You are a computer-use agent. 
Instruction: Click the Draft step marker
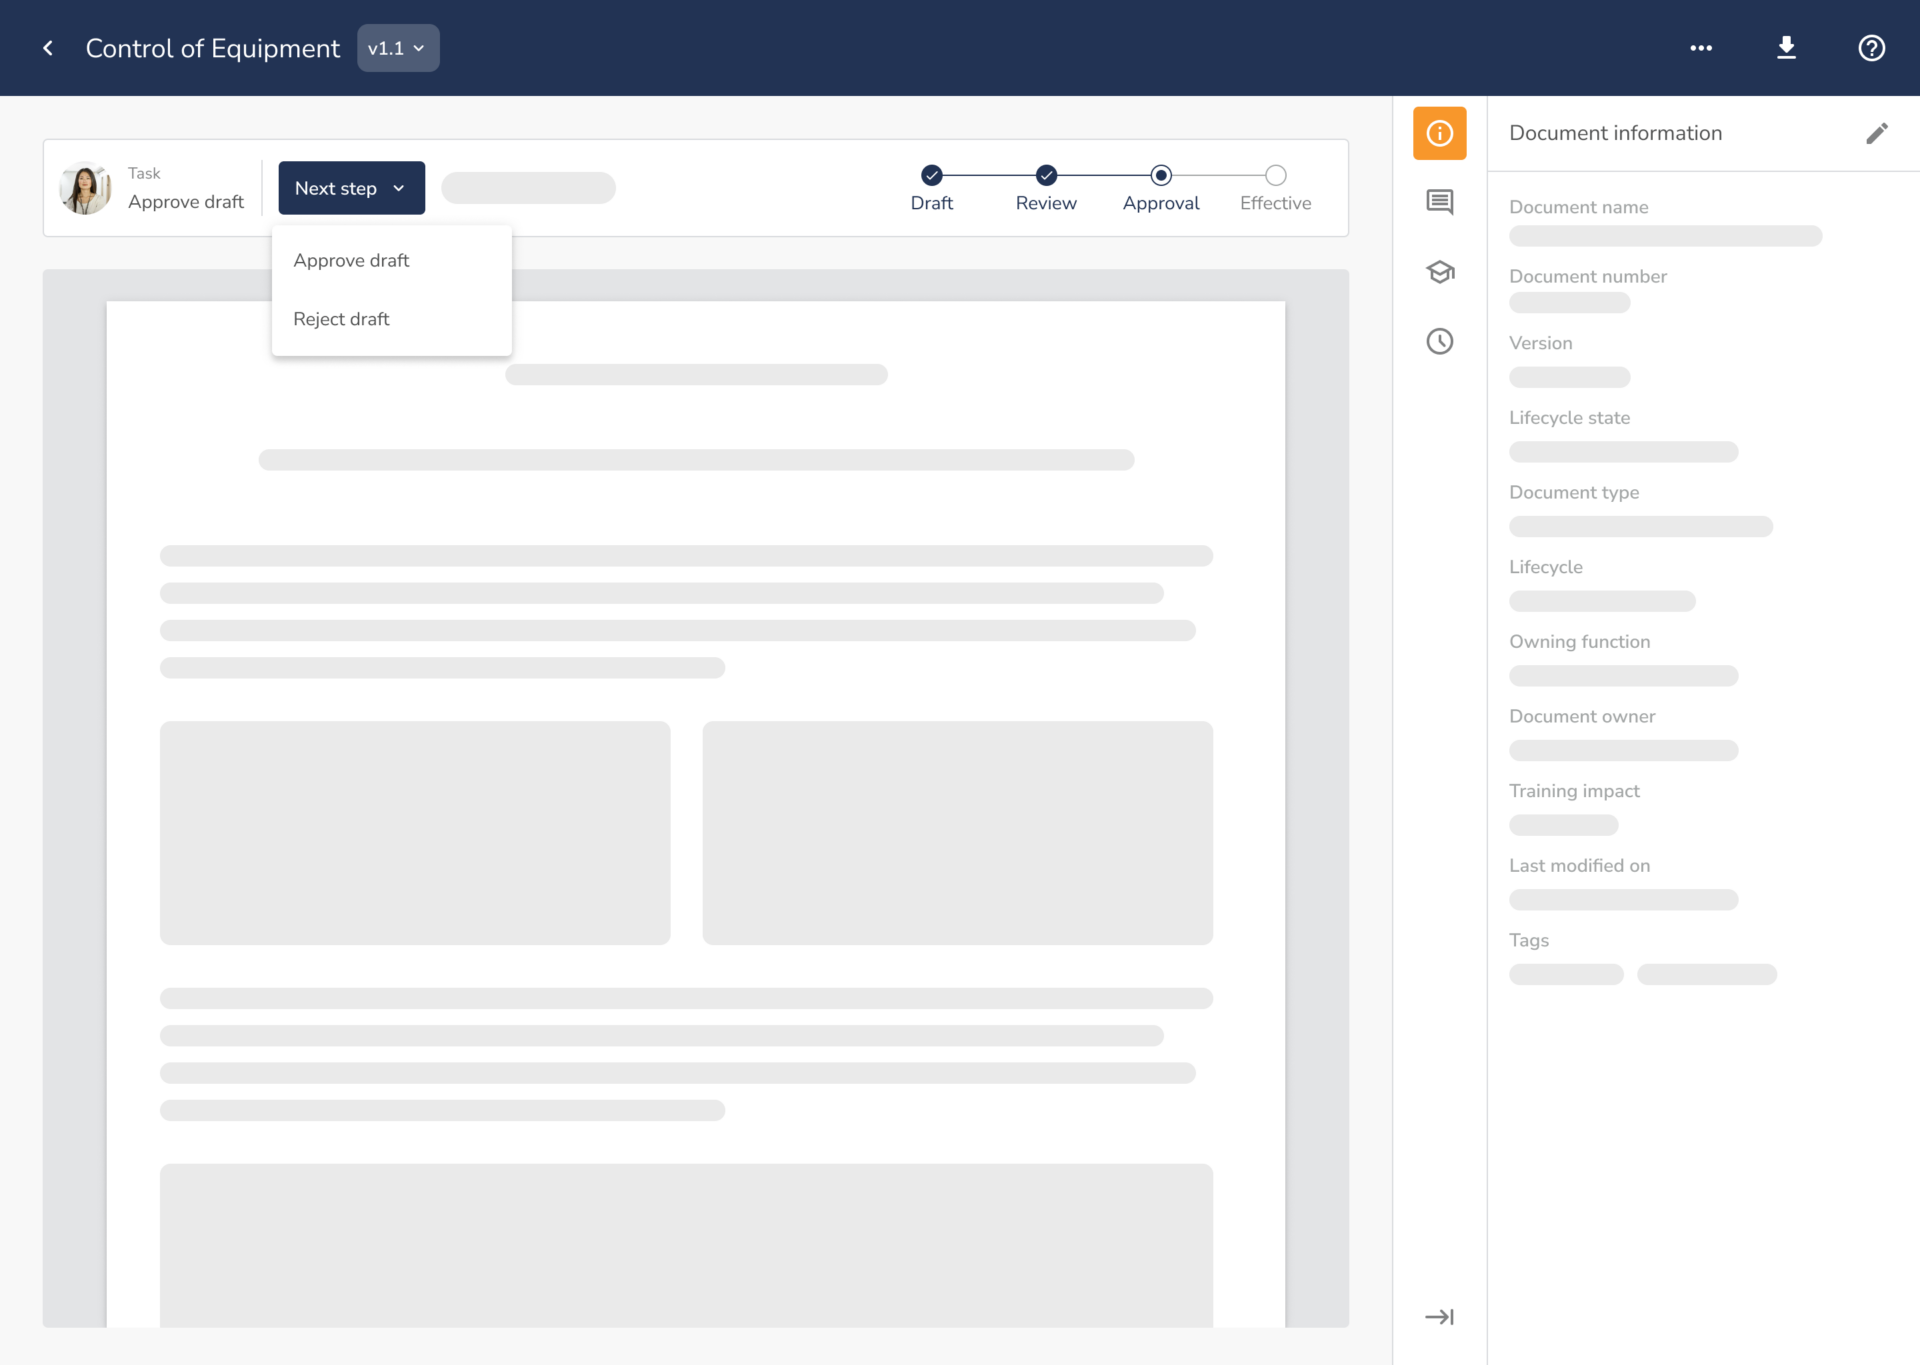[x=931, y=176]
